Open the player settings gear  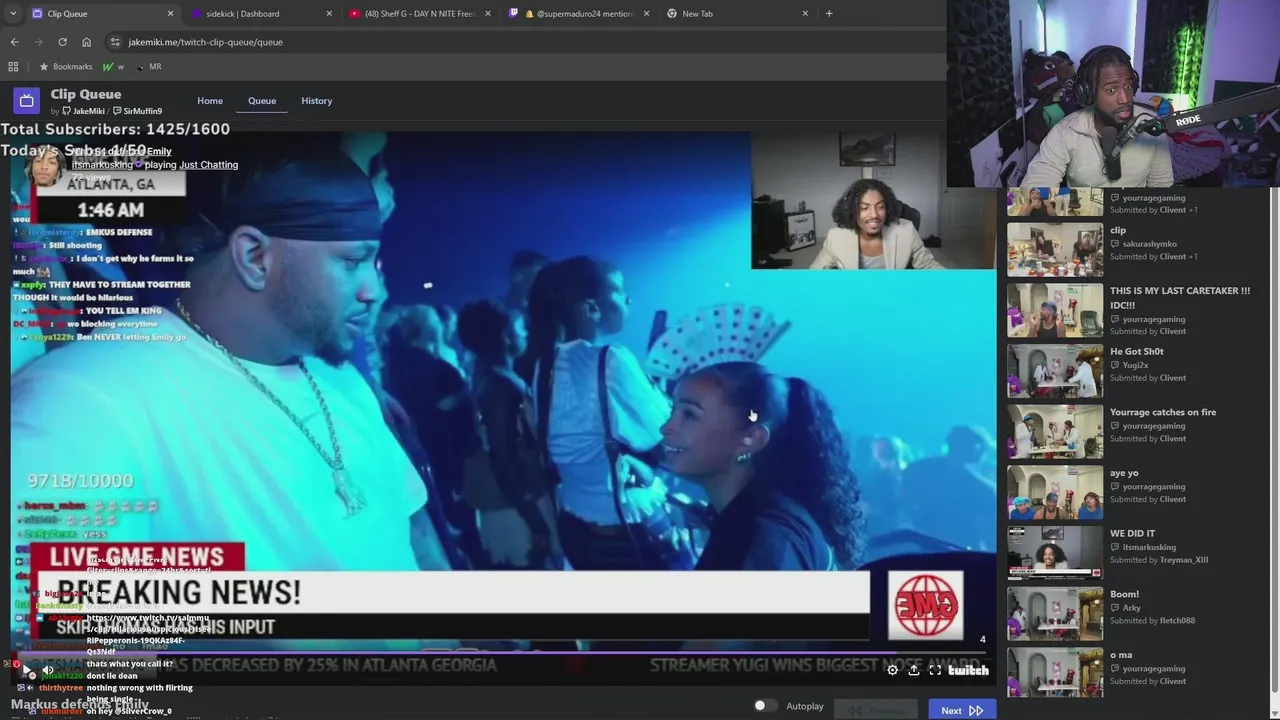click(x=892, y=670)
